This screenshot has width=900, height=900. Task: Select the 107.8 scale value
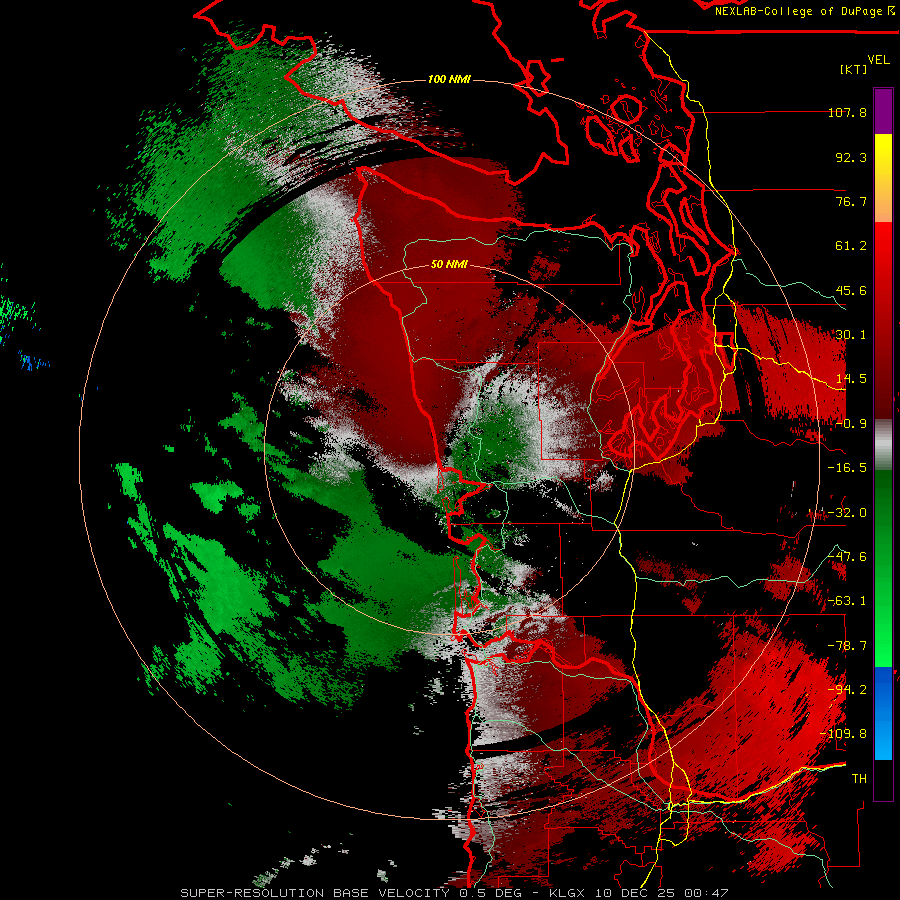(847, 112)
